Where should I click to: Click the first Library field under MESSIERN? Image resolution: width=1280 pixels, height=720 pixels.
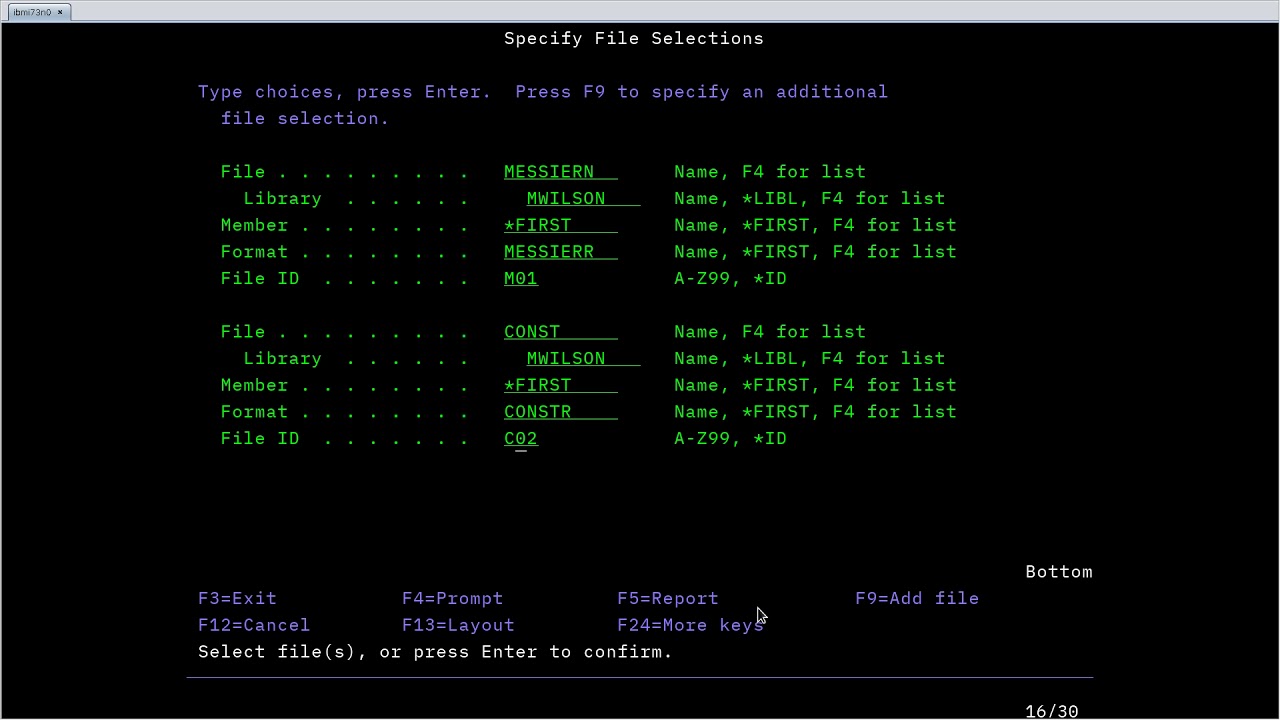[x=583, y=199]
